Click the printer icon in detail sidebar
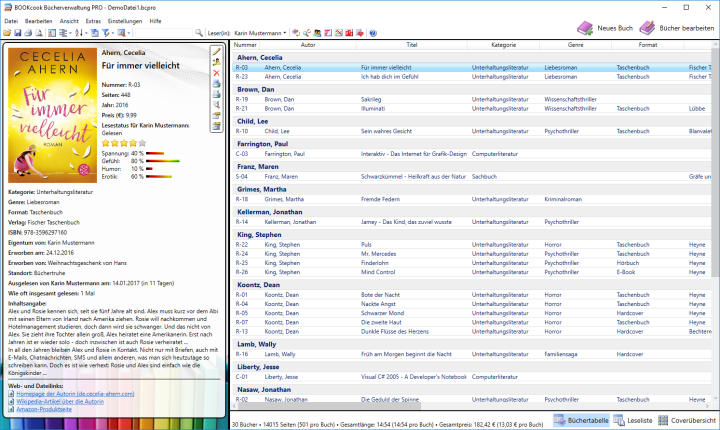 (217, 85)
